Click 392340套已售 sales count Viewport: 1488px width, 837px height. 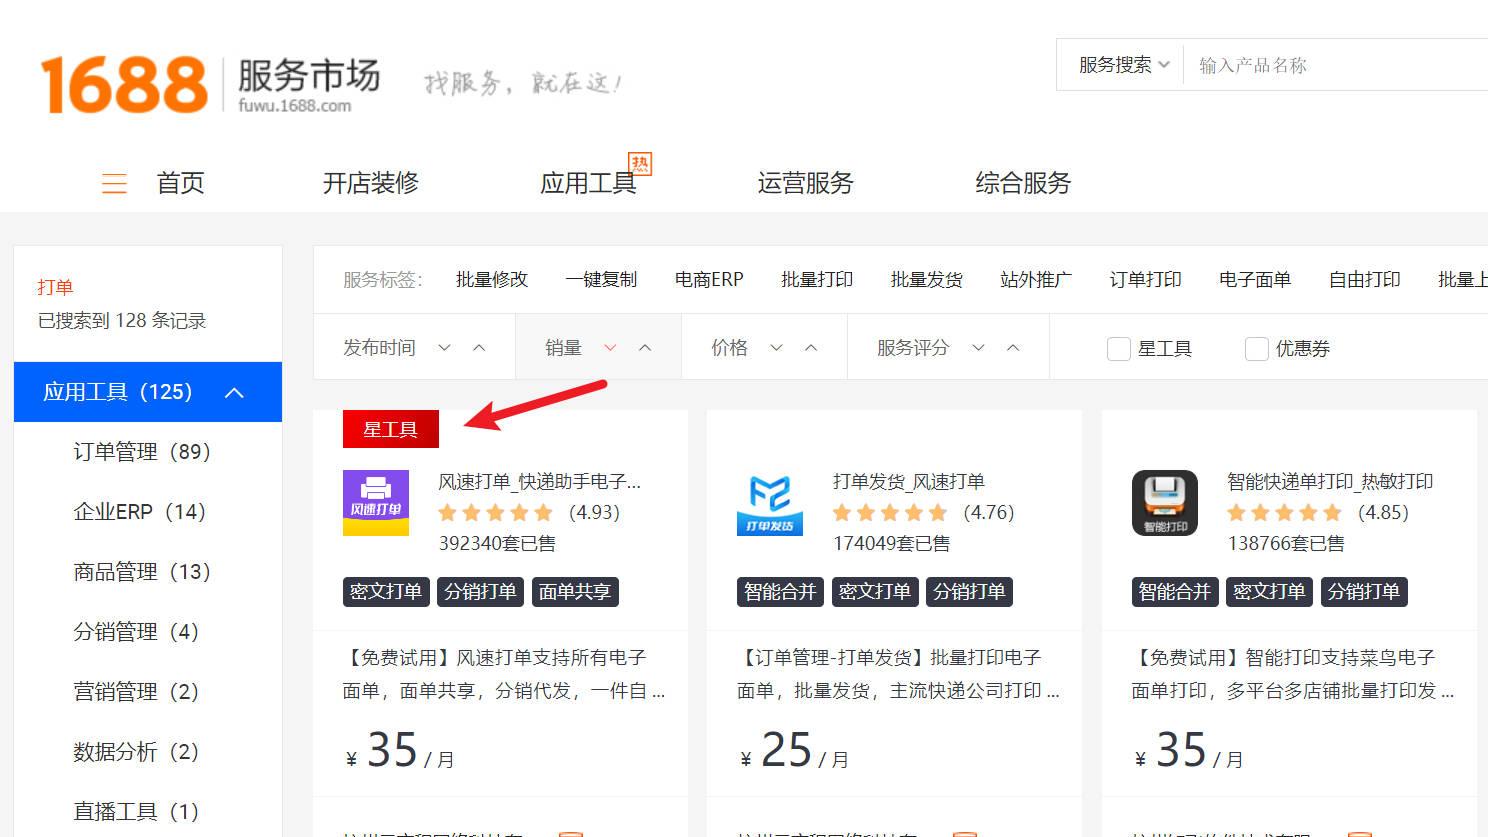click(x=497, y=544)
